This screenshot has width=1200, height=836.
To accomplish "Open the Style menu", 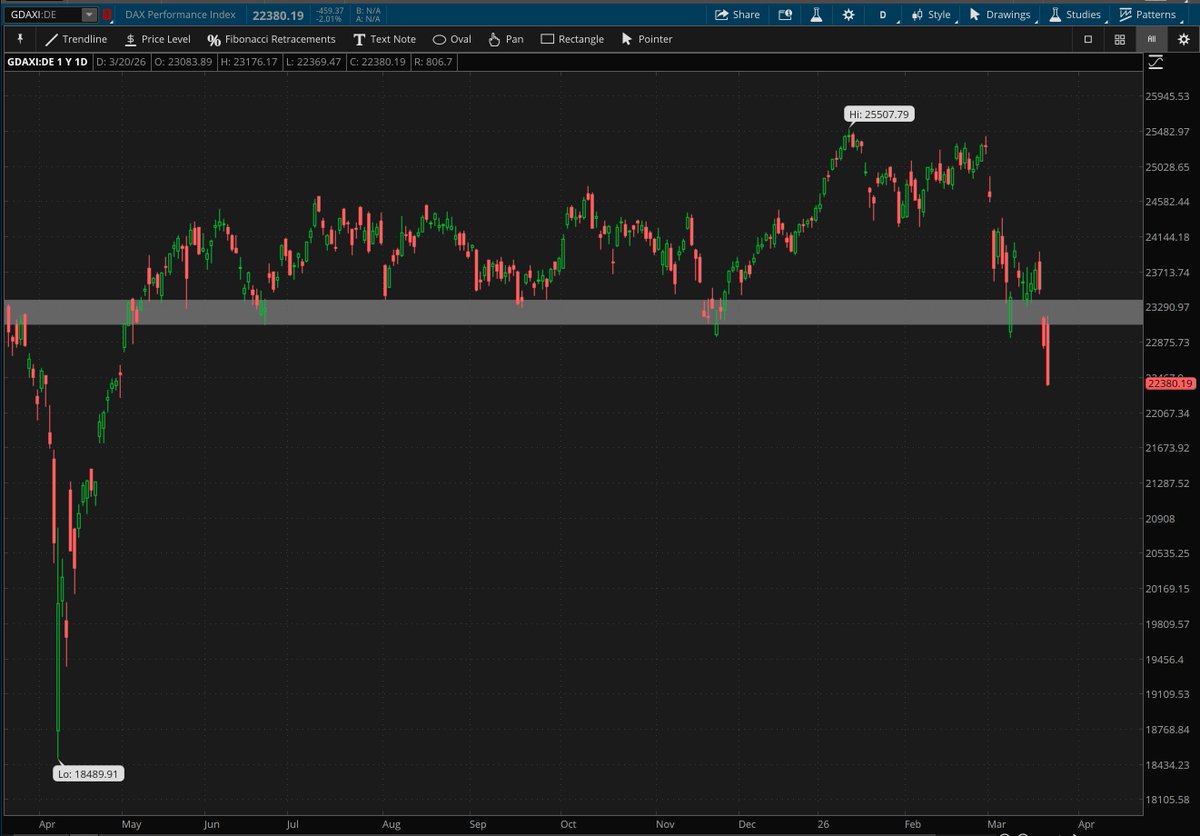I will click(x=930, y=15).
